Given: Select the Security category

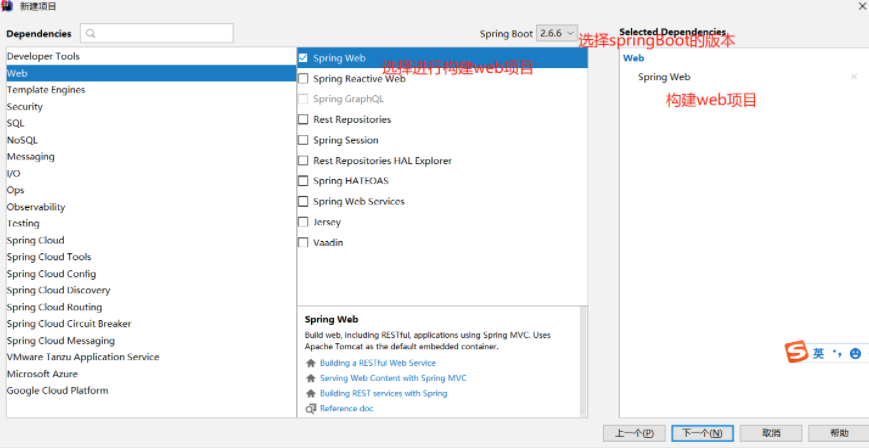Looking at the screenshot, I should click(x=151, y=106).
